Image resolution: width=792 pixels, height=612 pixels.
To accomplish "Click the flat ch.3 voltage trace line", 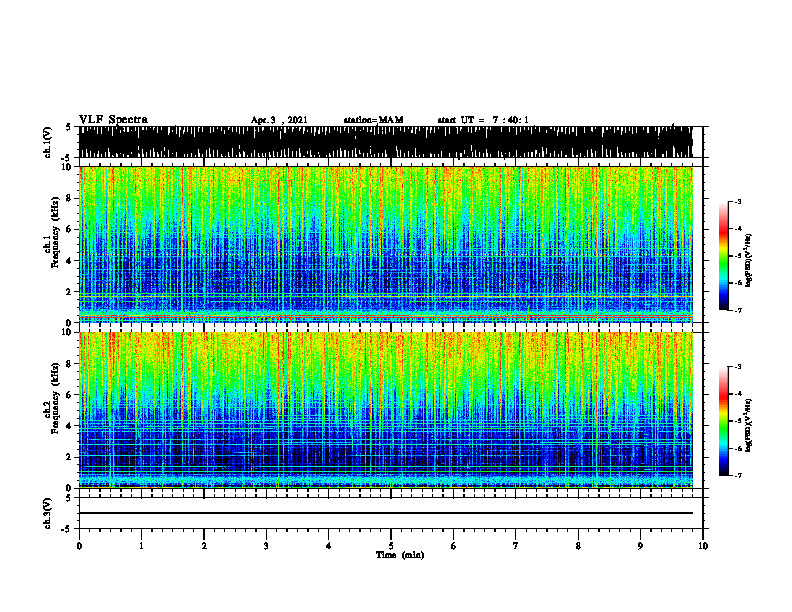I will pyautogui.click(x=385, y=513).
